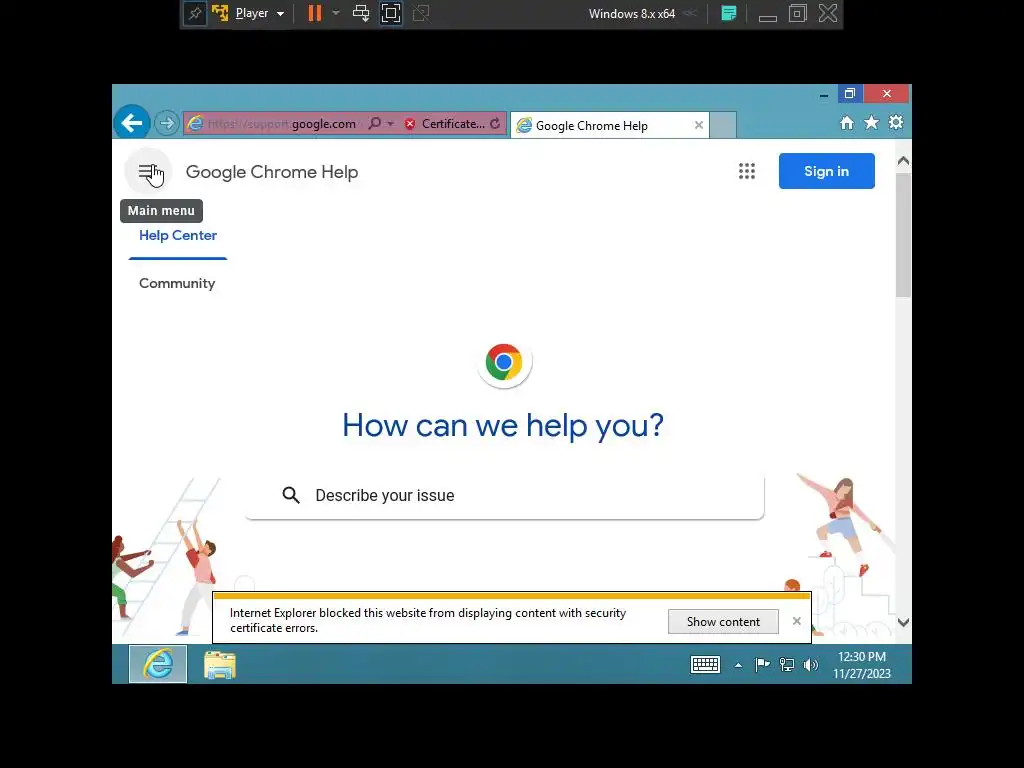
Task: Open the IE Tools gear icon
Action: 896,122
